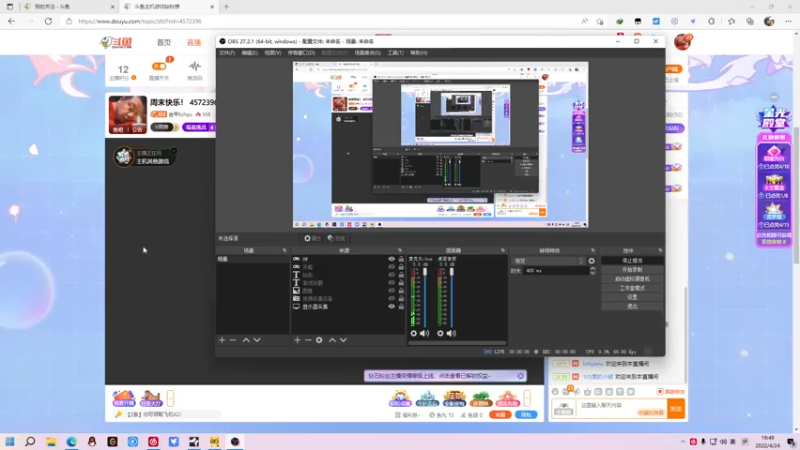Toggle the 直播开关 live switch
800x450 pixels.
tap(159, 66)
